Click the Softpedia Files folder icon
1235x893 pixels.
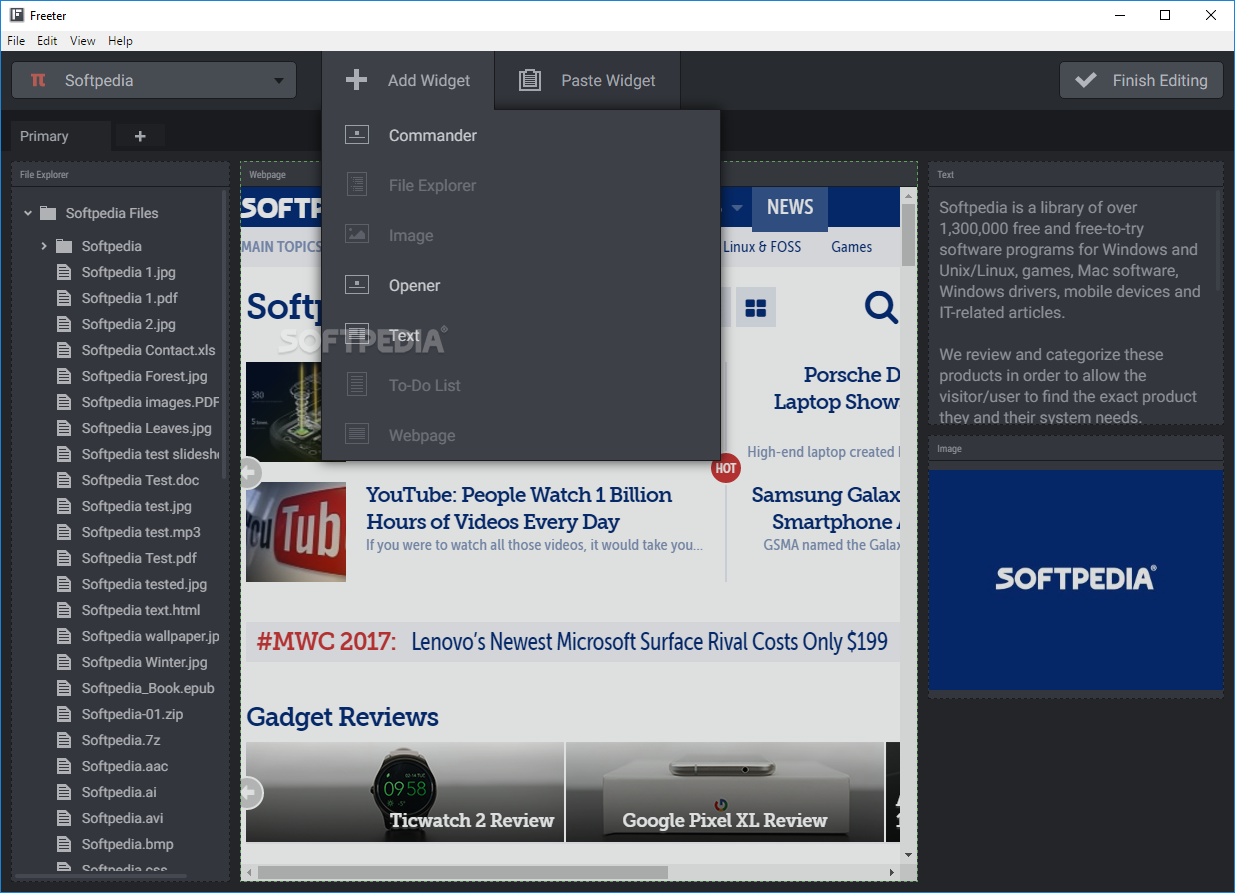pyautogui.click(x=47, y=213)
